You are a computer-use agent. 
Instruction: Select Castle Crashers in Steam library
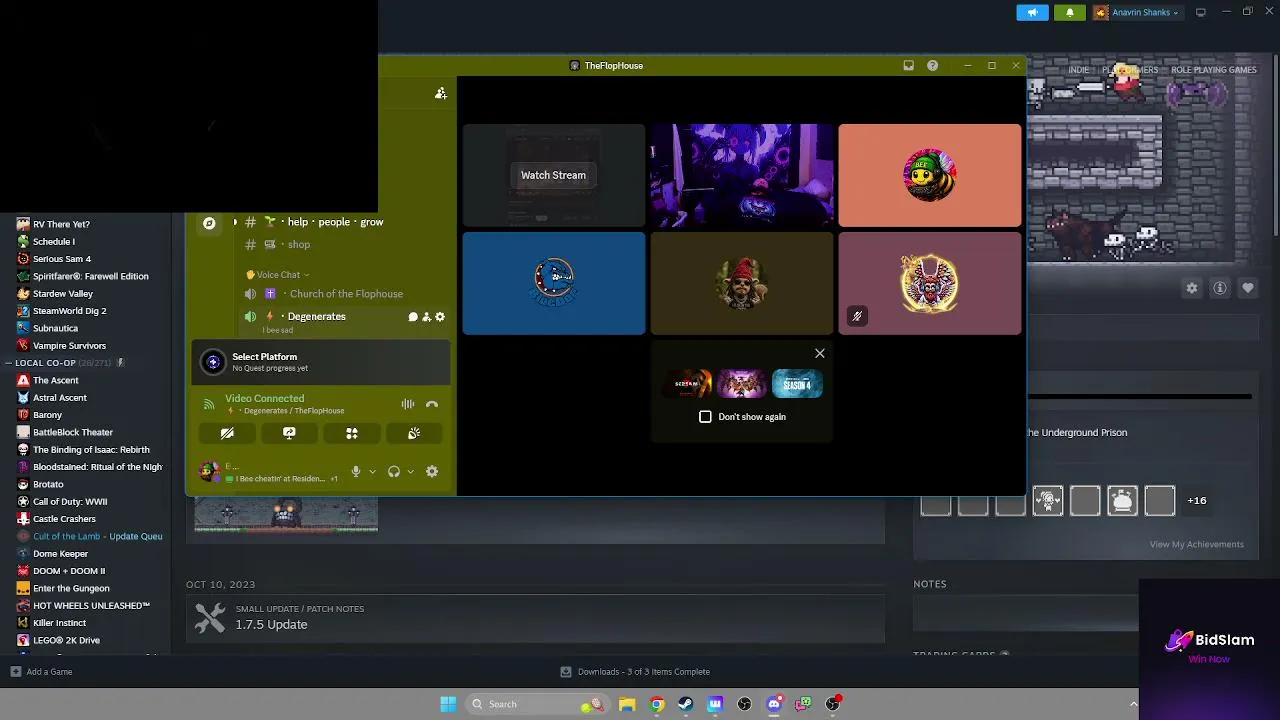point(64,519)
